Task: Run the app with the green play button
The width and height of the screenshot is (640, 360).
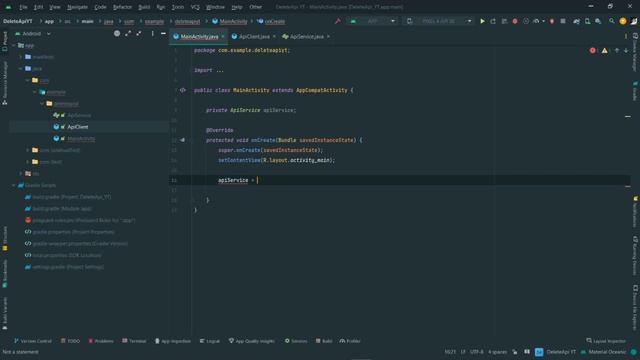Action: (x=482, y=21)
